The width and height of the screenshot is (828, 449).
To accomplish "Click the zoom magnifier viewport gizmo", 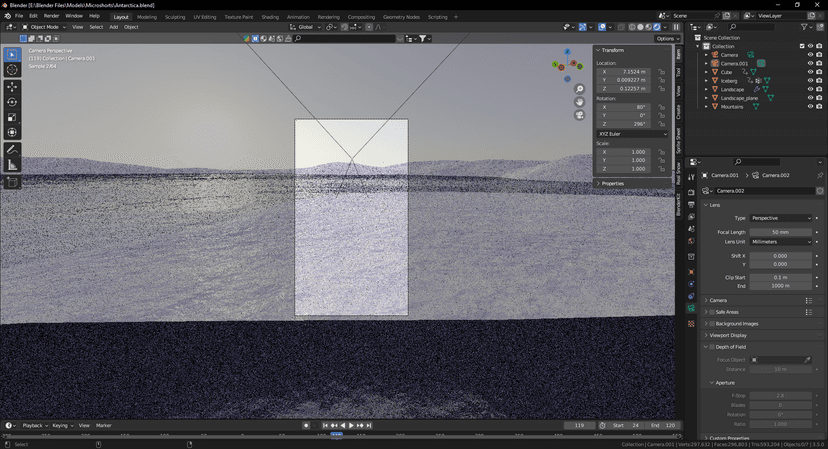I will click(579, 89).
